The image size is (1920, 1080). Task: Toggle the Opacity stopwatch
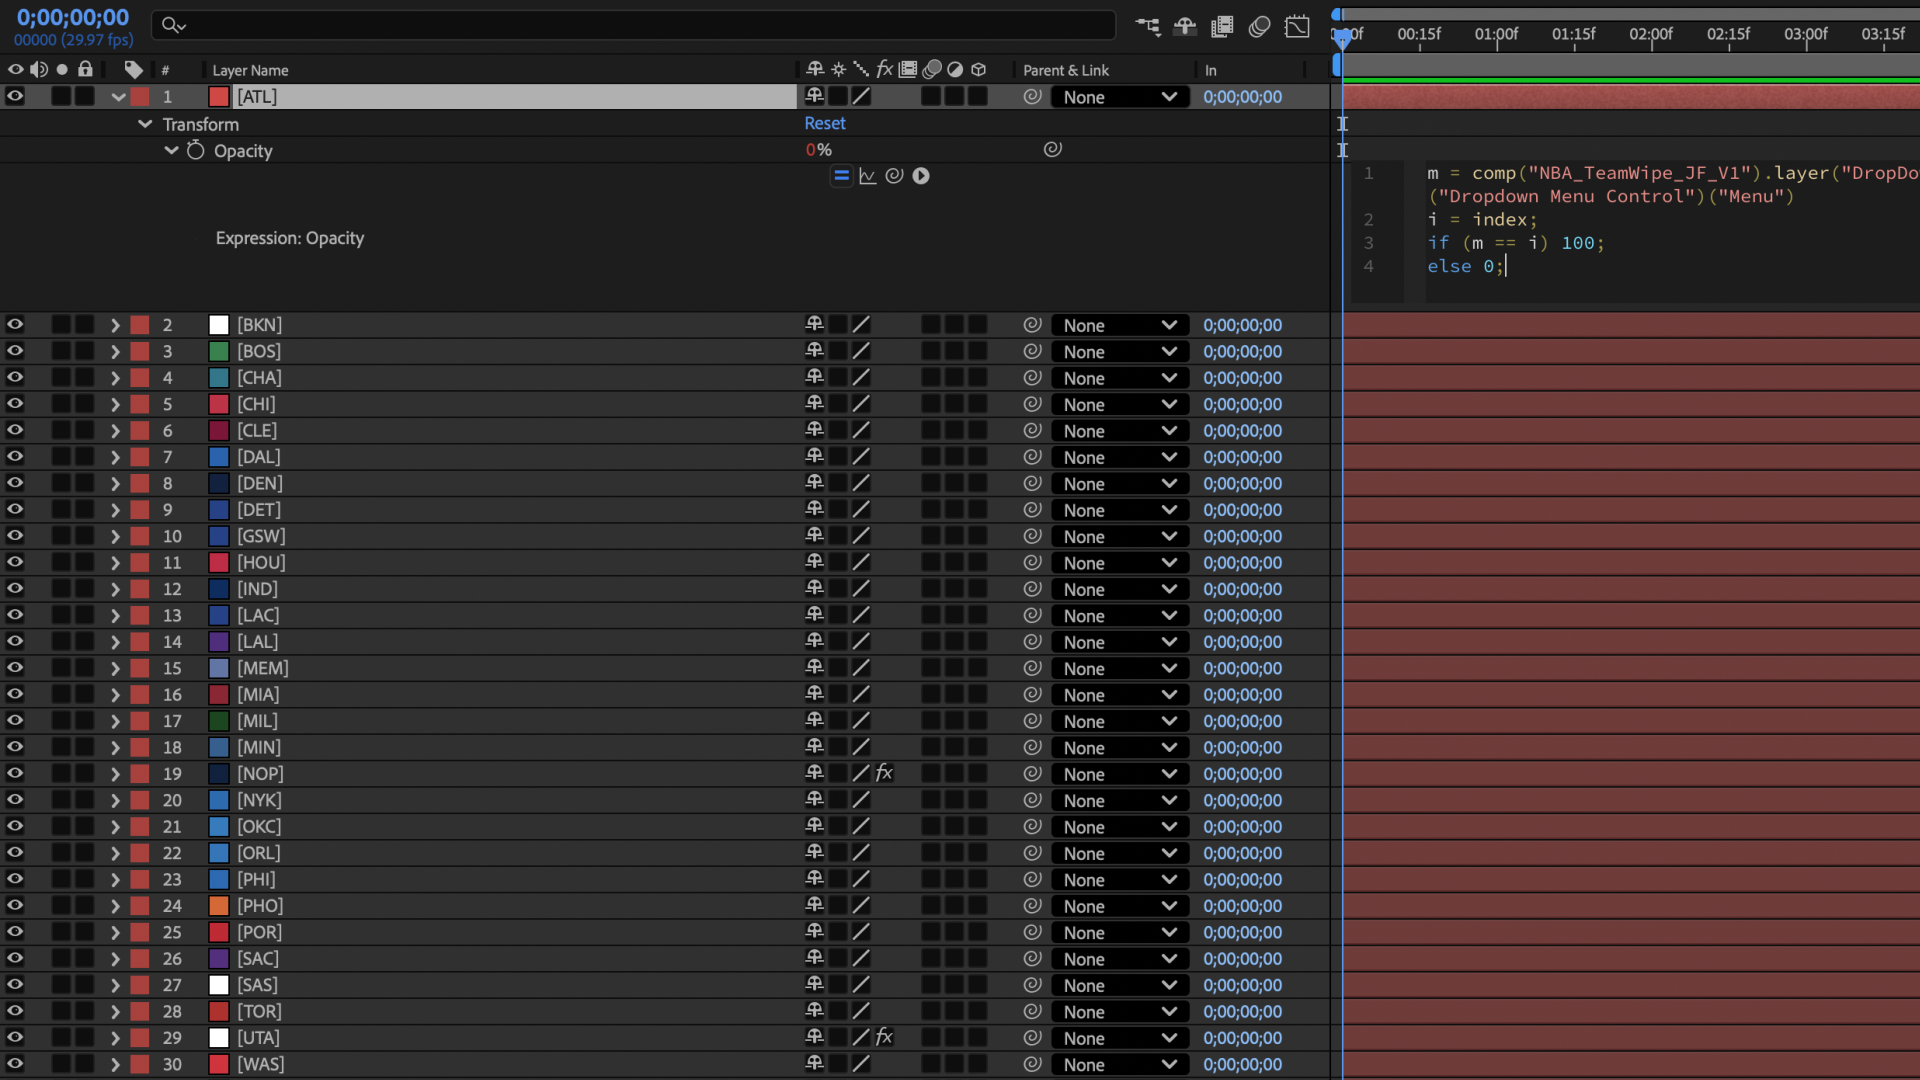tap(195, 151)
